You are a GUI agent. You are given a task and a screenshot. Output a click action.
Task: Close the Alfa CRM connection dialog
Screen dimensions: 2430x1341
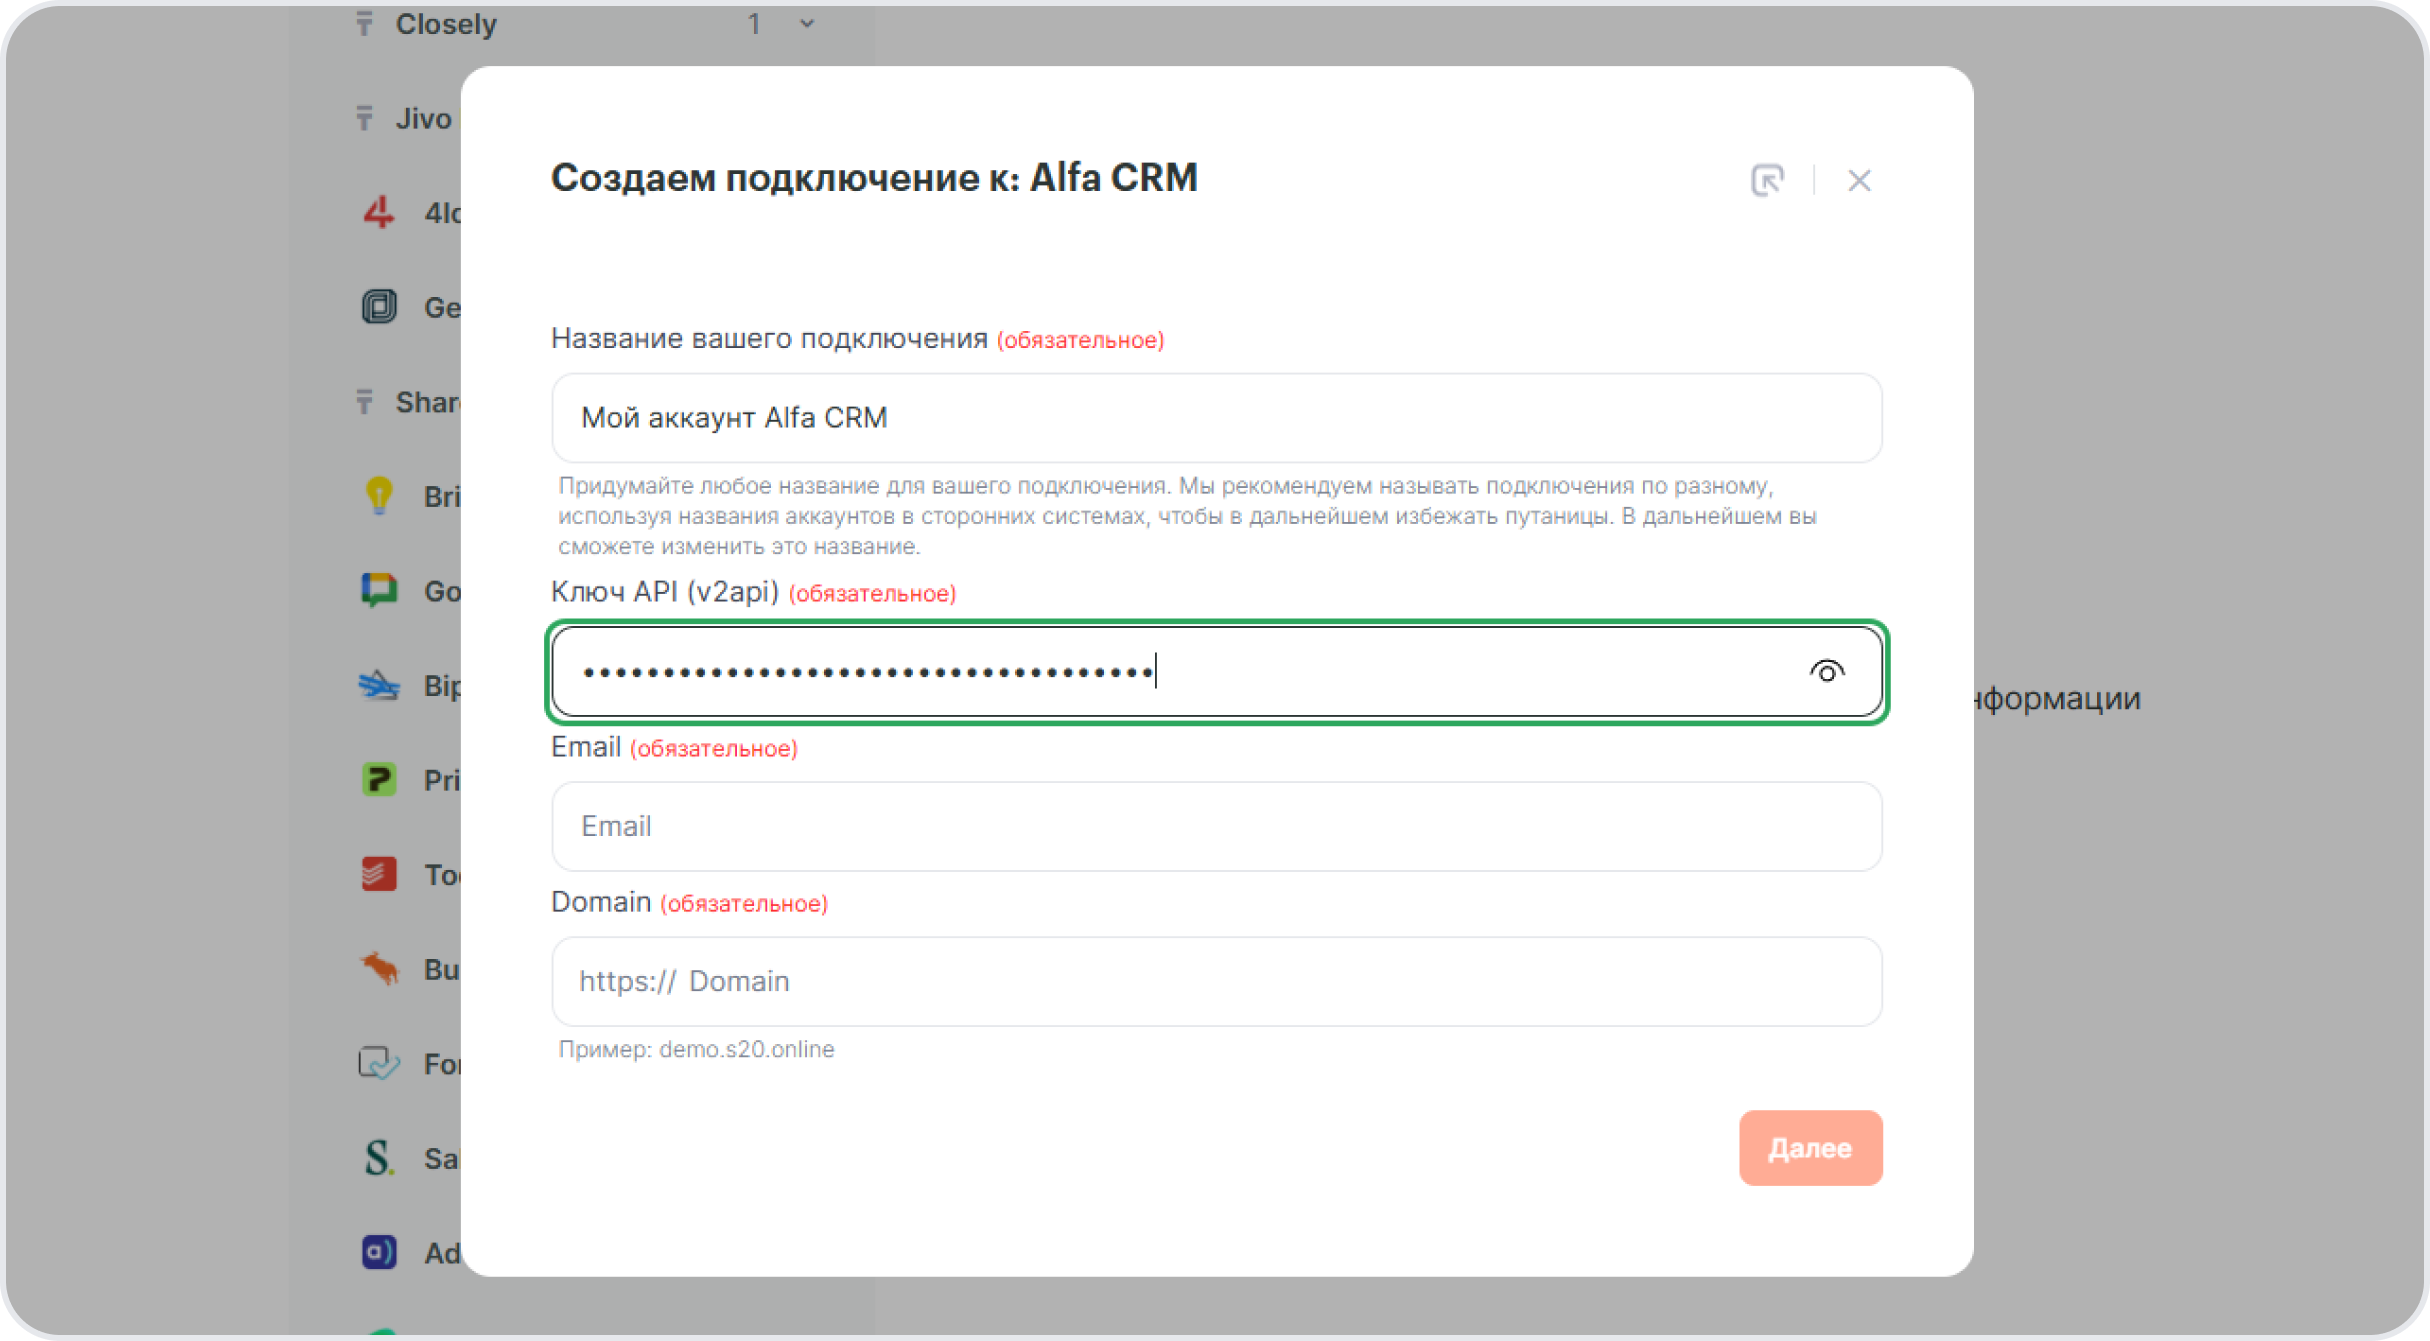(x=1859, y=180)
